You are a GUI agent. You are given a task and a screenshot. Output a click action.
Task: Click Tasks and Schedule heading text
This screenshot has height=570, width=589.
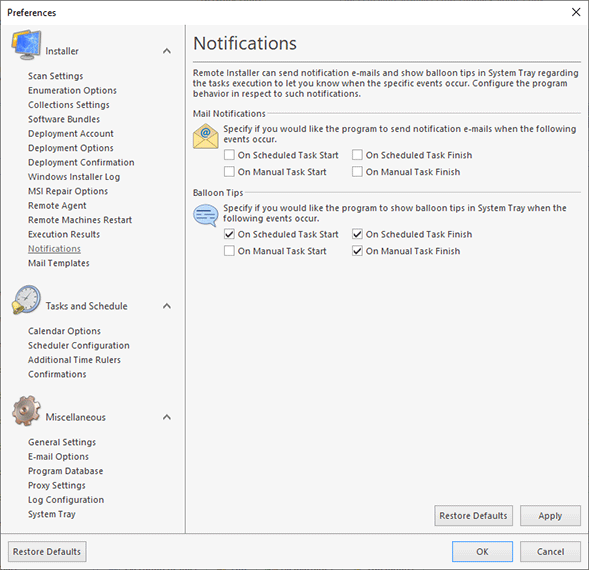[x=87, y=306]
